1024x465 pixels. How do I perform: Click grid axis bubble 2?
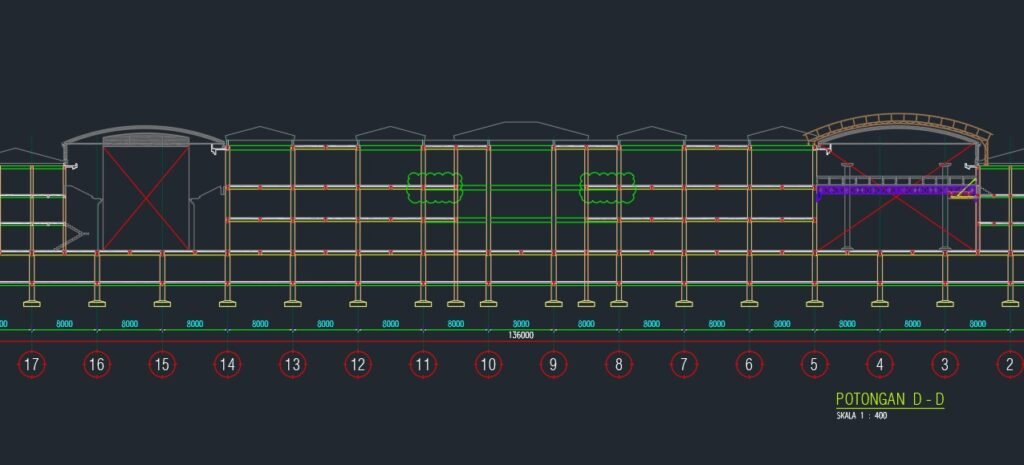click(x=1010, y=365)
